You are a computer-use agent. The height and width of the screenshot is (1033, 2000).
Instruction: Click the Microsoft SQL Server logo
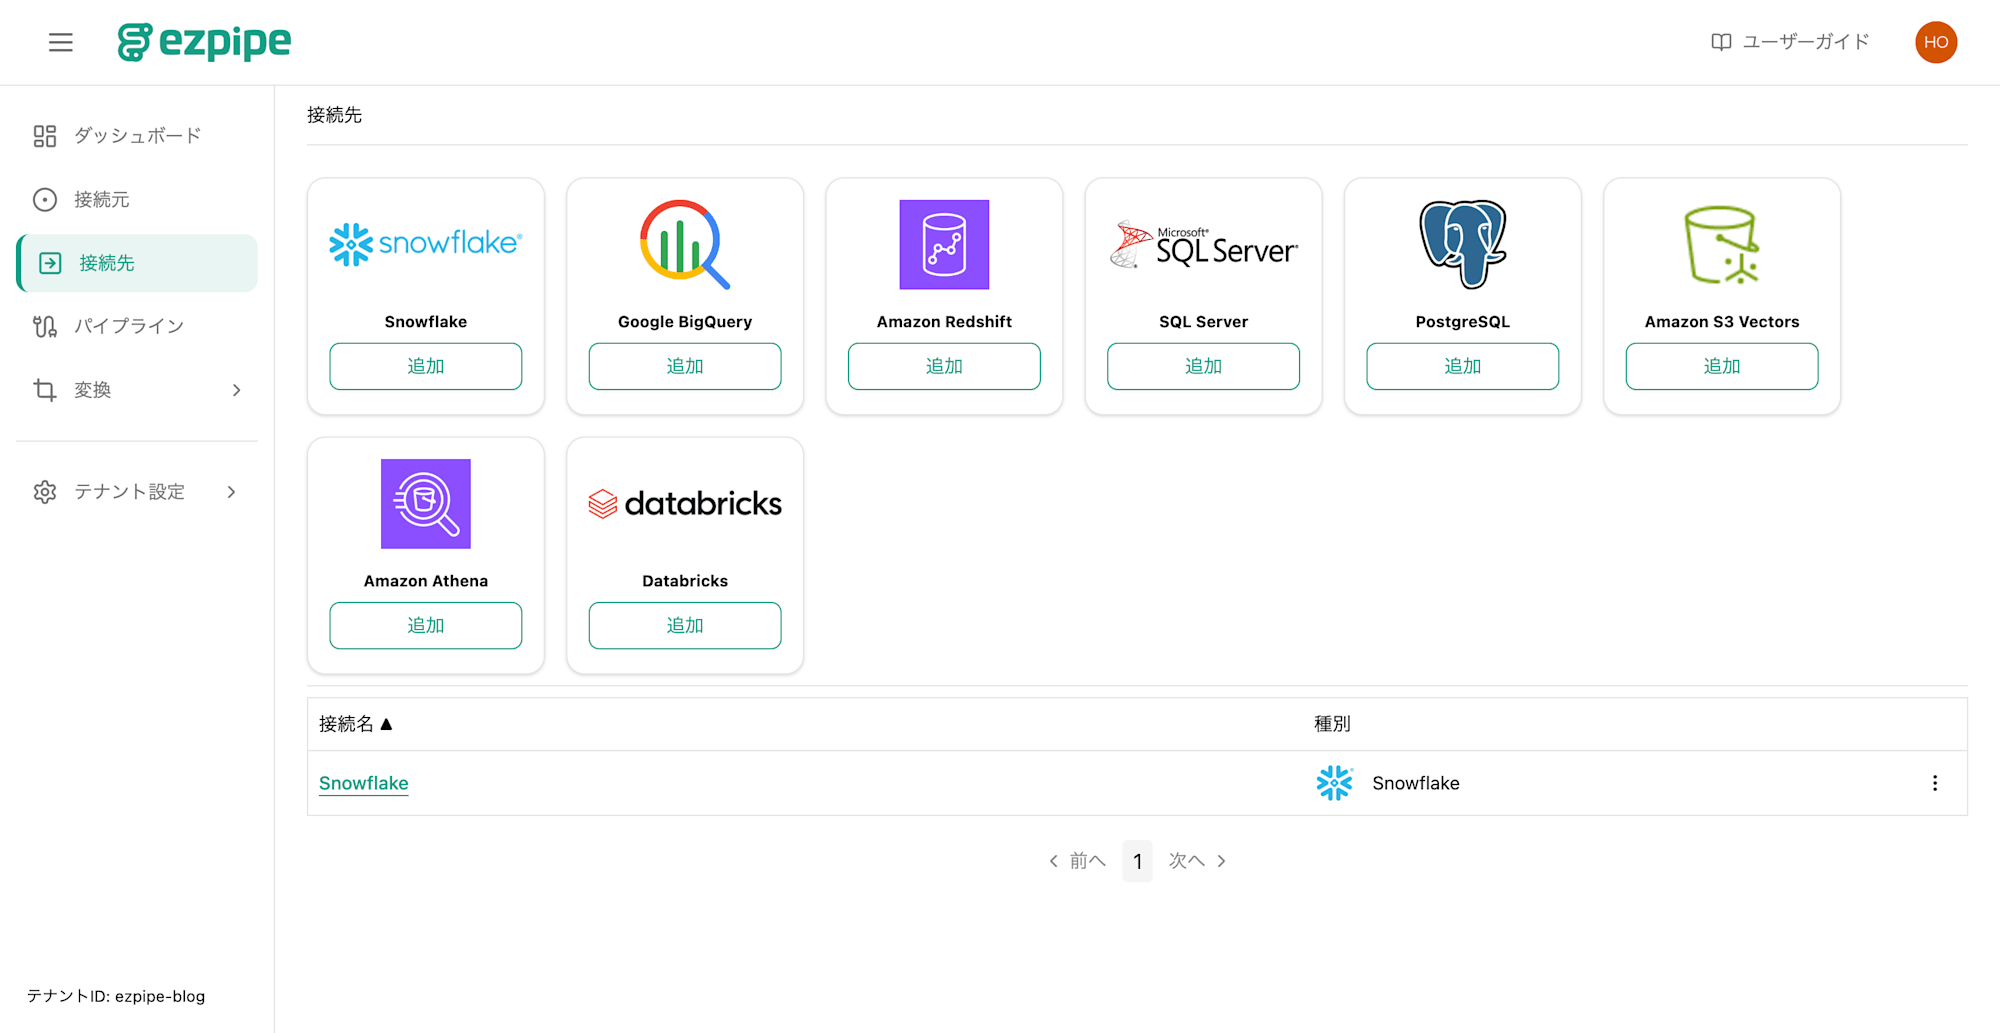coord(1203,245)
